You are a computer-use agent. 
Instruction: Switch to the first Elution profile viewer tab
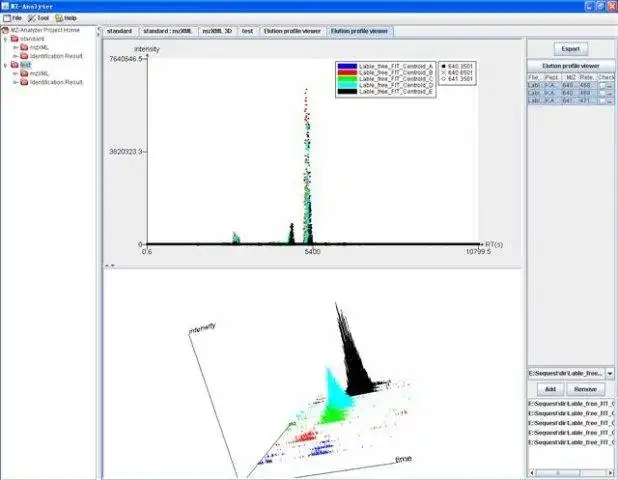[x=292, y=31]
